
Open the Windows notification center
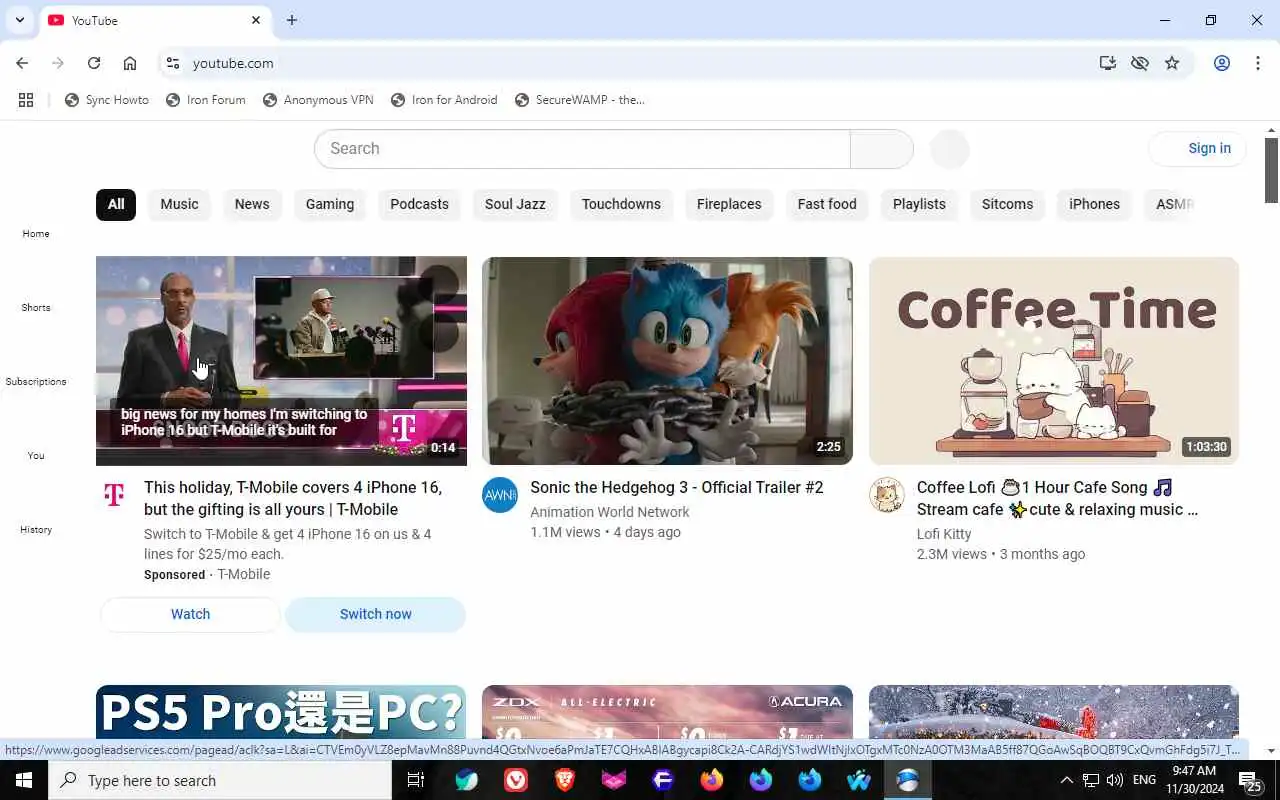click(1250, 780)
